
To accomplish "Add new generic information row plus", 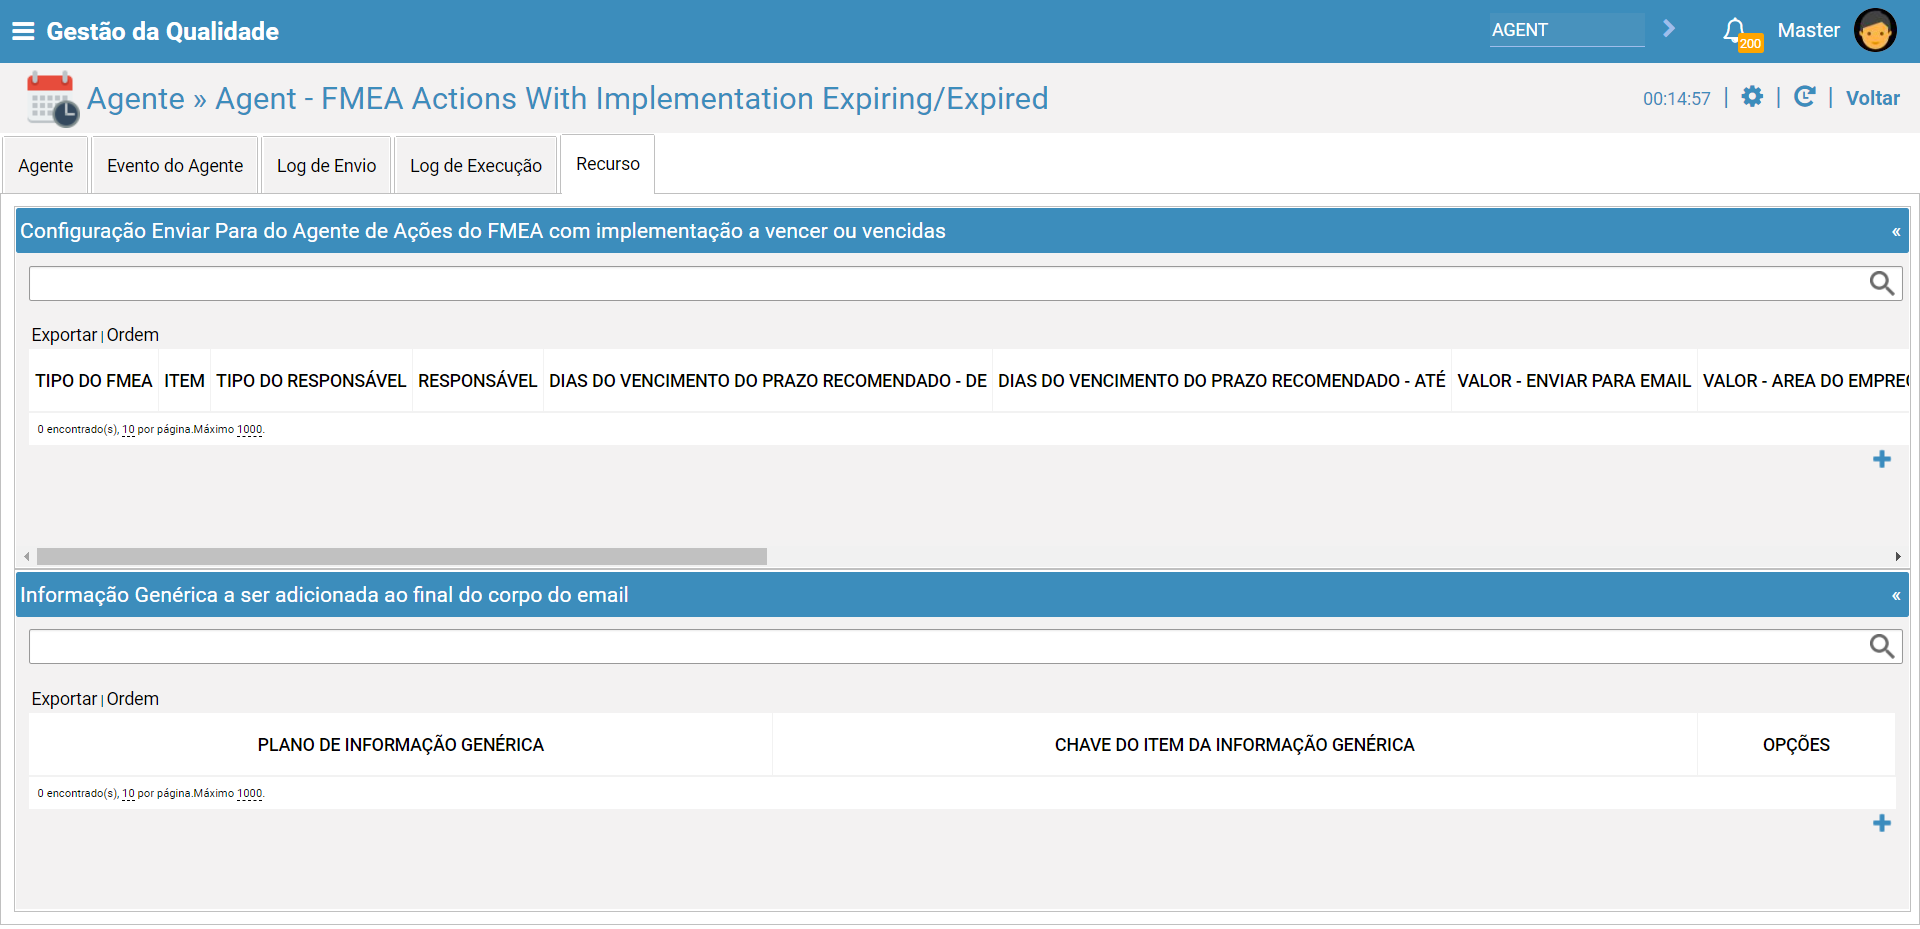I will [1882, 823].
